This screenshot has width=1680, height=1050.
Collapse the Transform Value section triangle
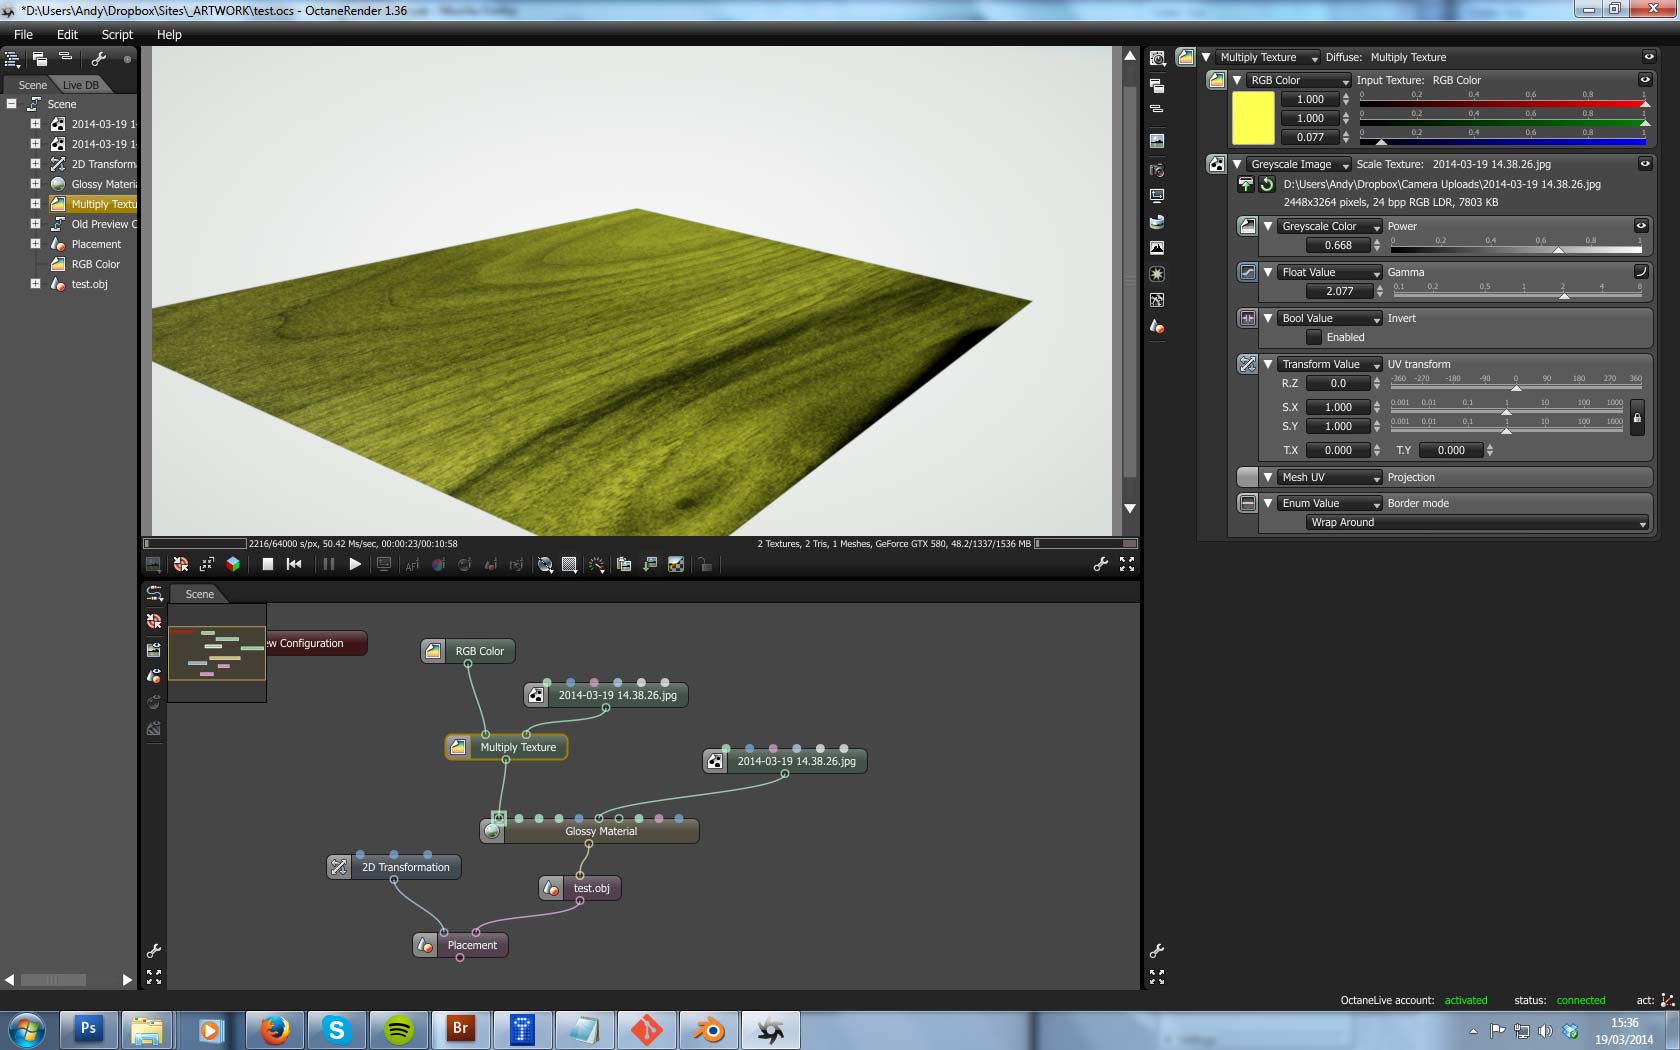(x=1268, y=364)
